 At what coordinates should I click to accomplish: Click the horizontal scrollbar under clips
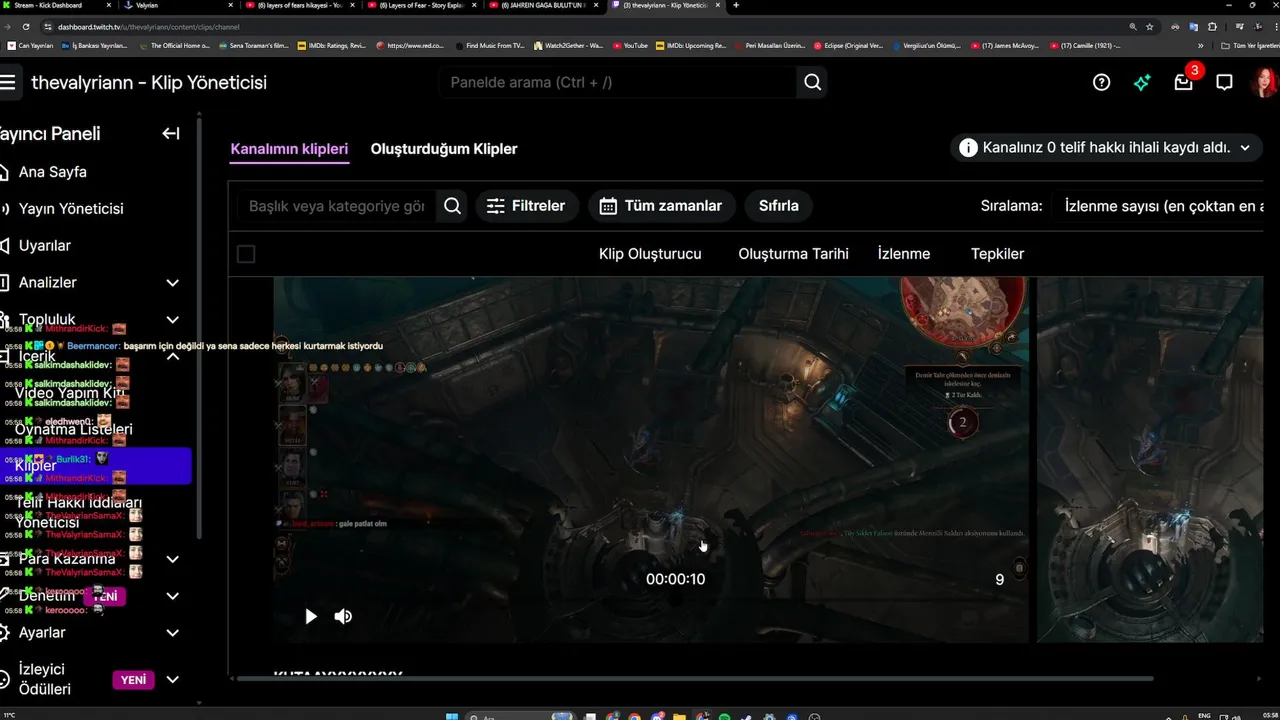693,679
